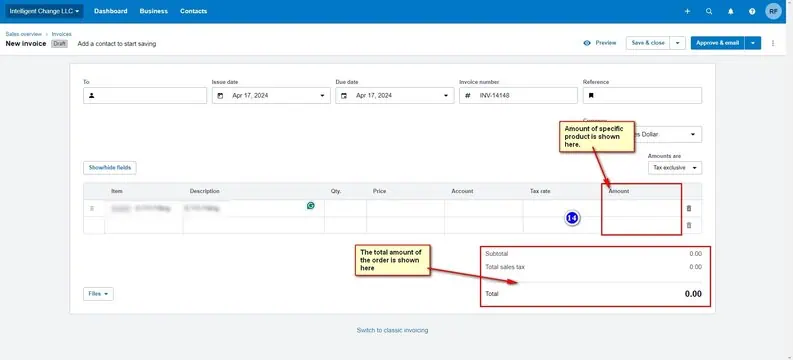Click the first row Account cell
793x360 pixels.
click(x=484, y=208)
